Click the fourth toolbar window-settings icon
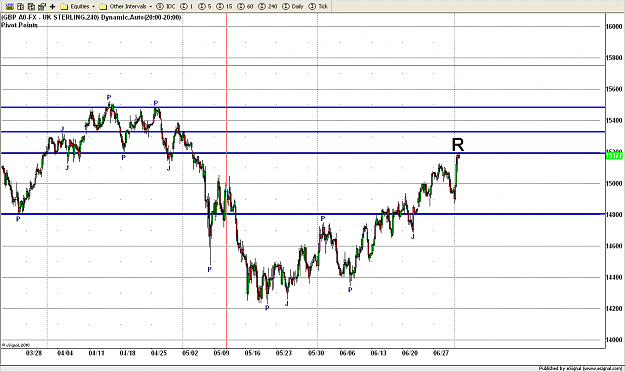Viewport: 625px width, 372px height. tap(41, 6)
